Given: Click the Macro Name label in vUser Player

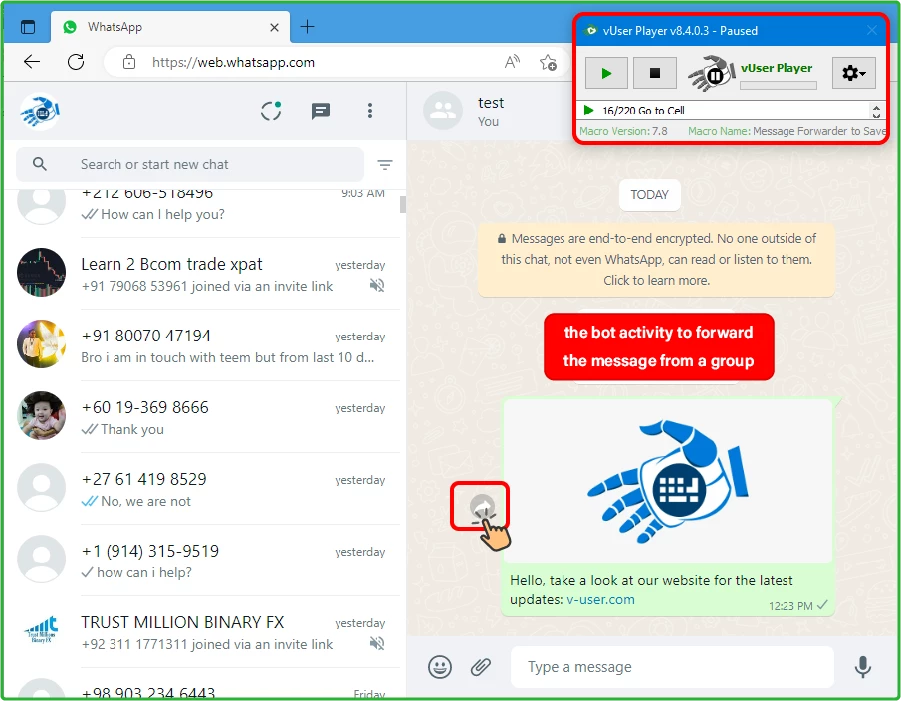Looking at the screenshot, I should click(719, 131).
